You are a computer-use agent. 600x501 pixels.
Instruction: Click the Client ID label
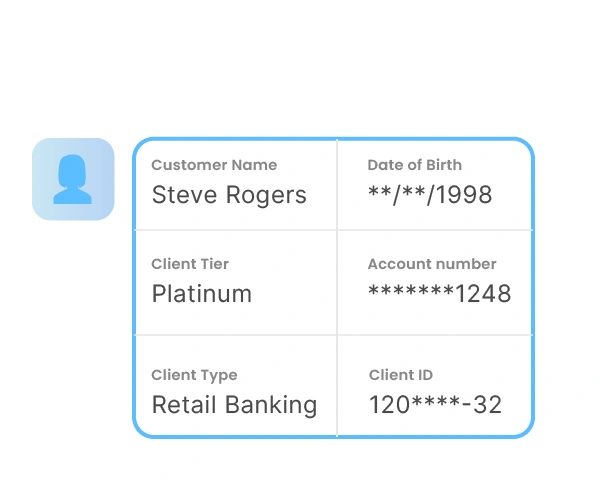tap(401, 375)
